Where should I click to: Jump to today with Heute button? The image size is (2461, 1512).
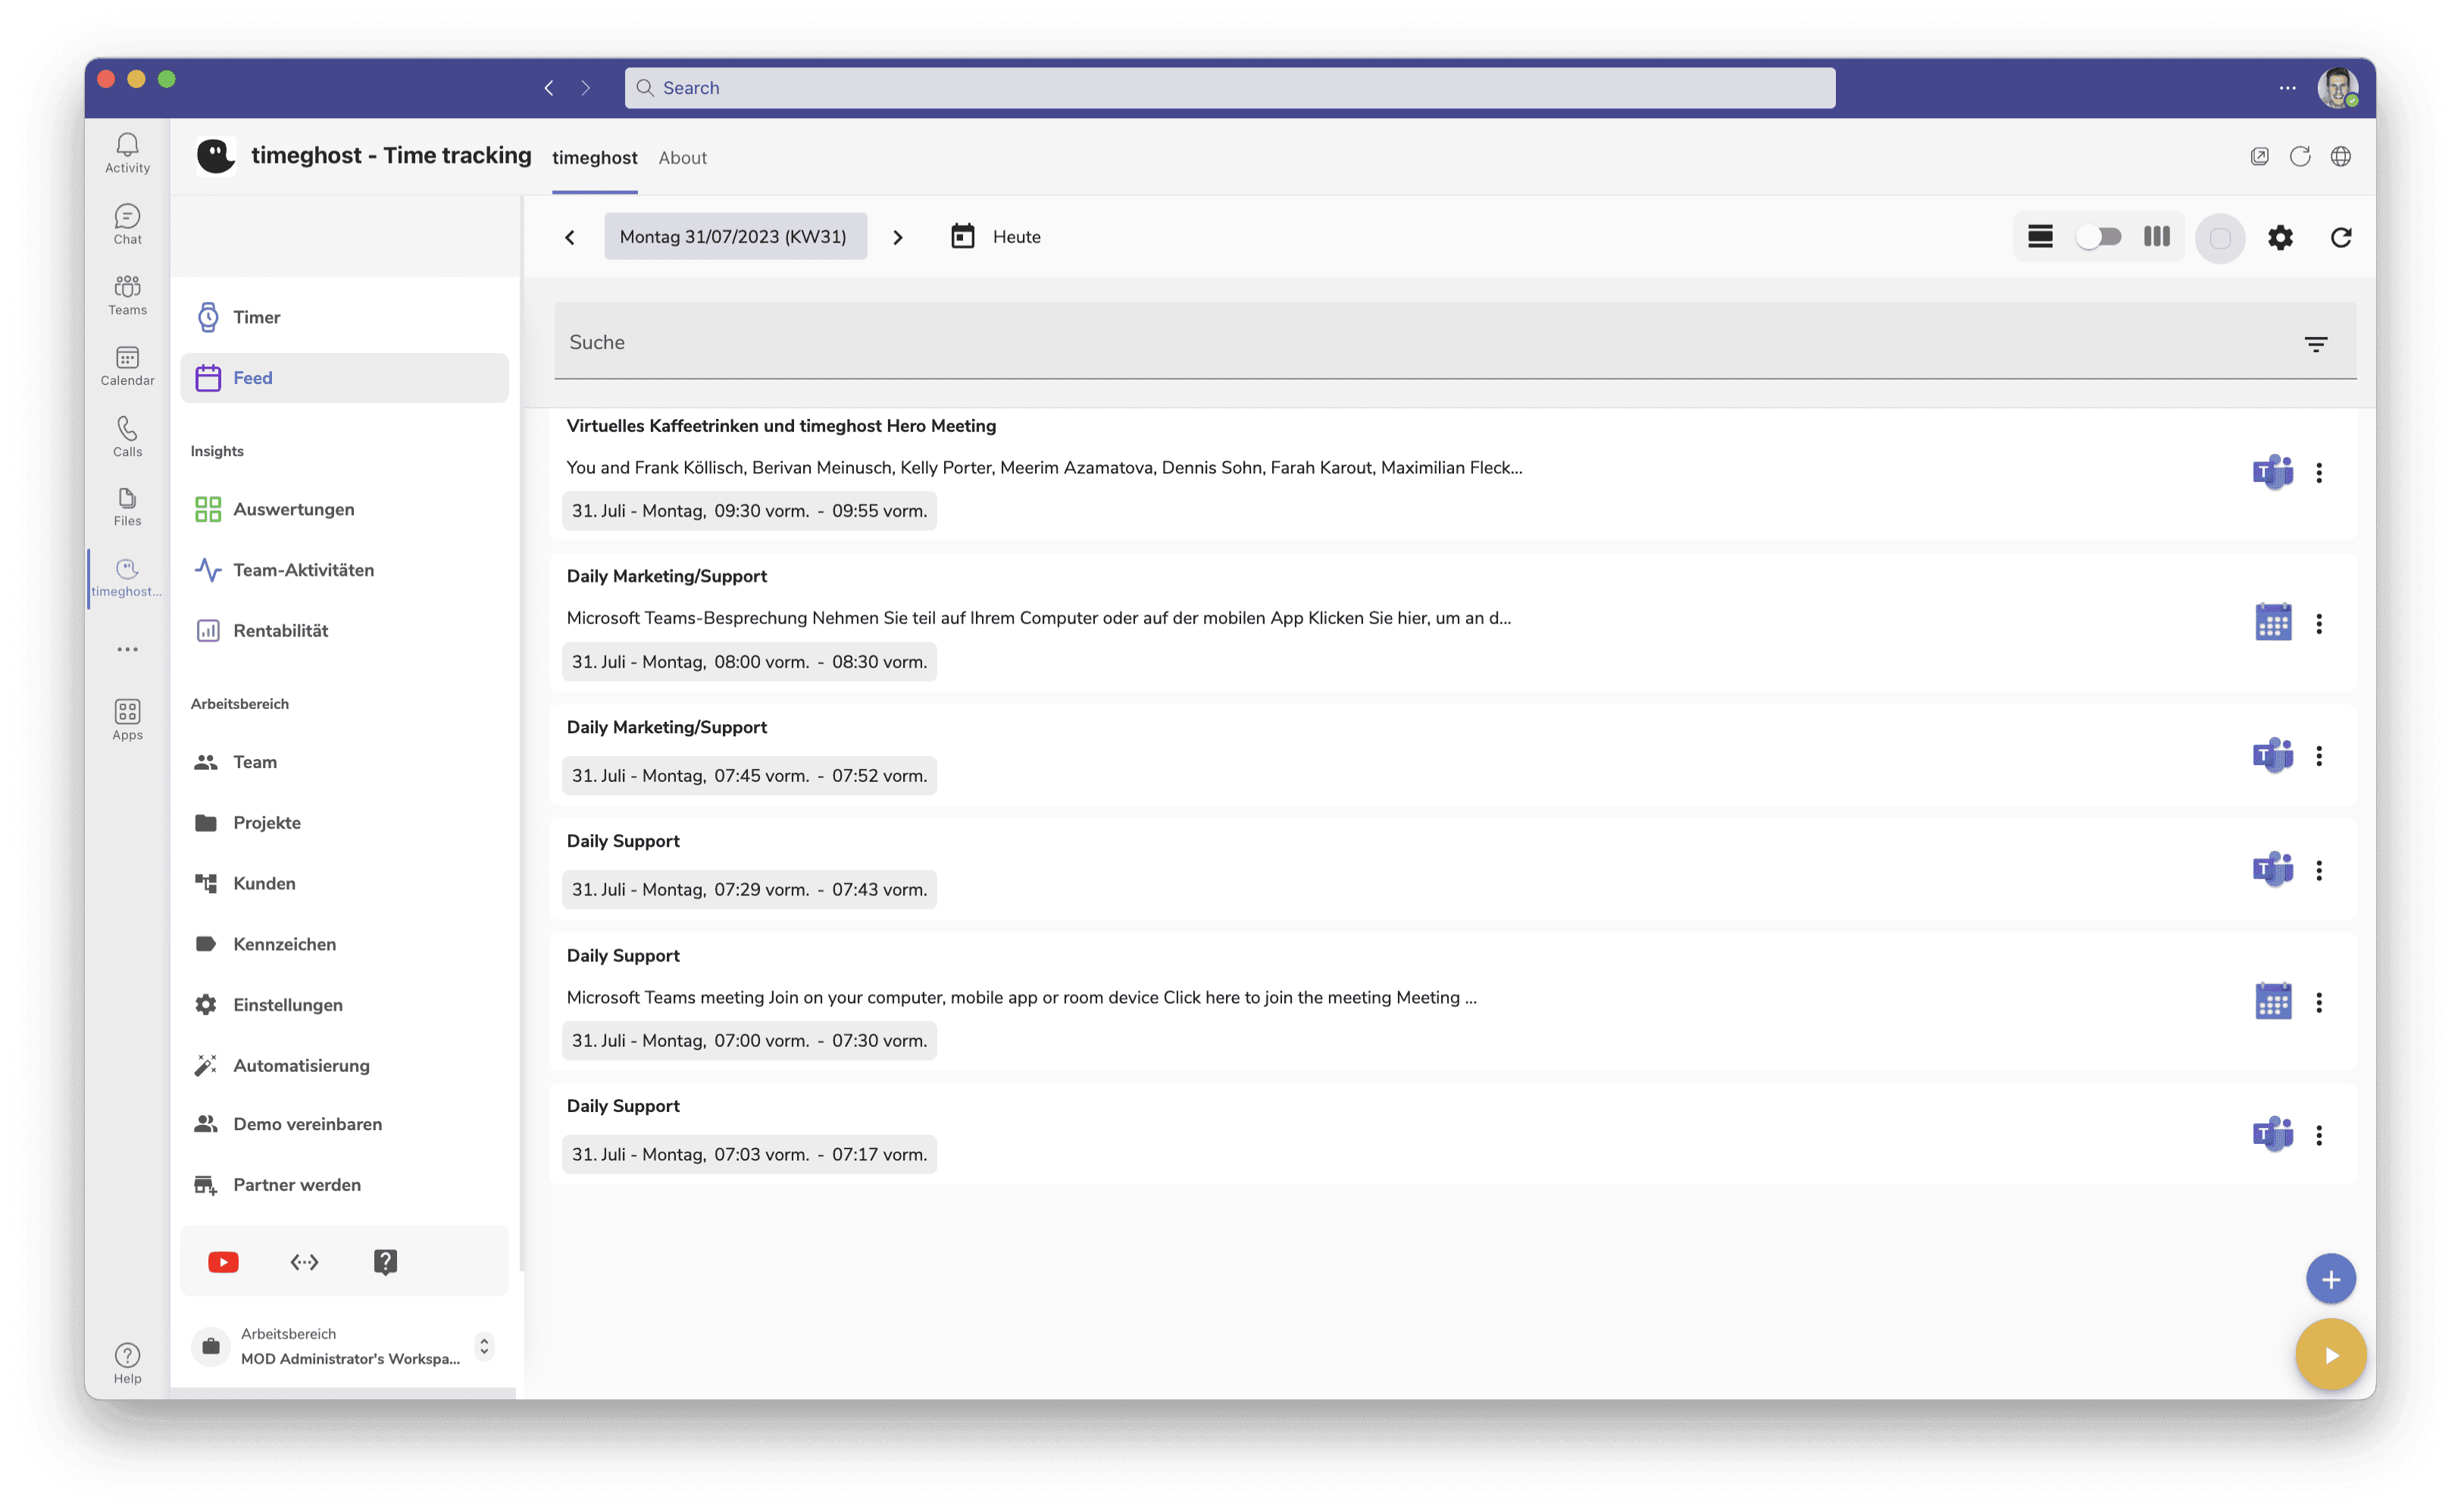point(995,237)
